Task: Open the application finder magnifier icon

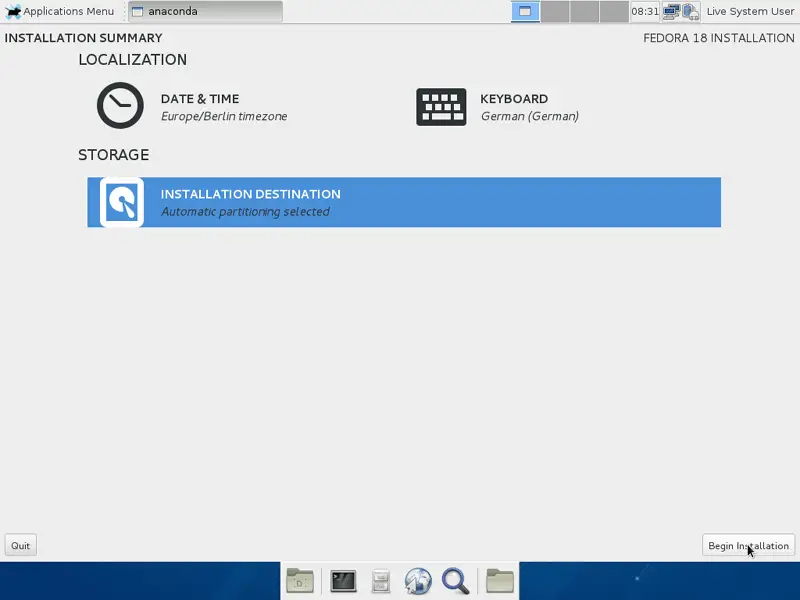Action: click(456, 581)
